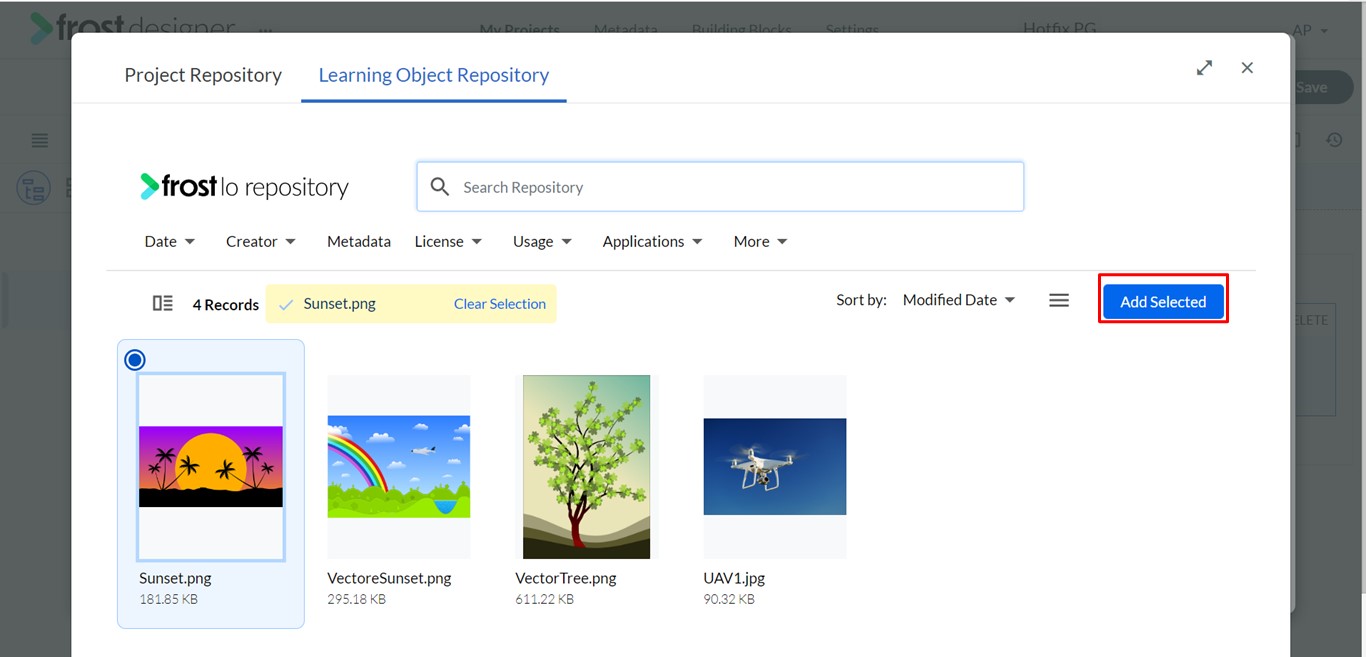
Task: Click the search magnifier icon
Action: [x=440, y=187]
